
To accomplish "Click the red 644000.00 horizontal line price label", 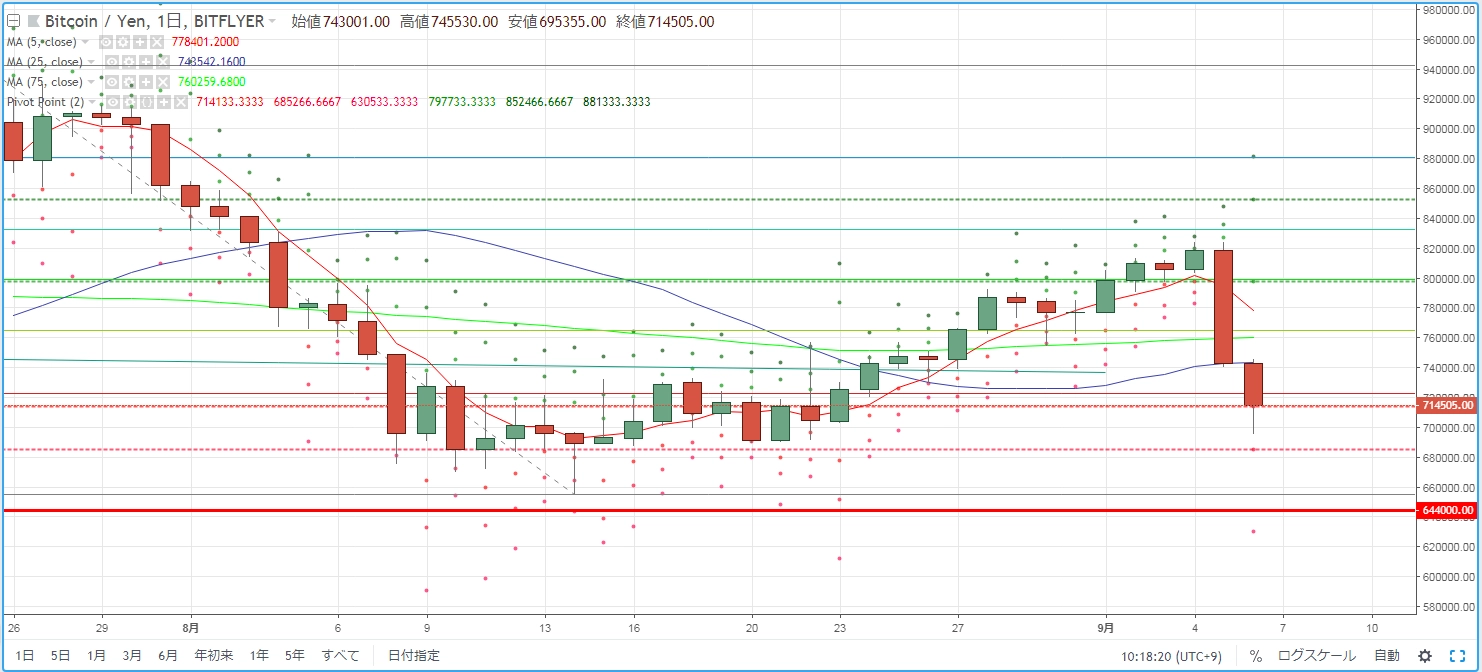I will [x=1446, y=510].
